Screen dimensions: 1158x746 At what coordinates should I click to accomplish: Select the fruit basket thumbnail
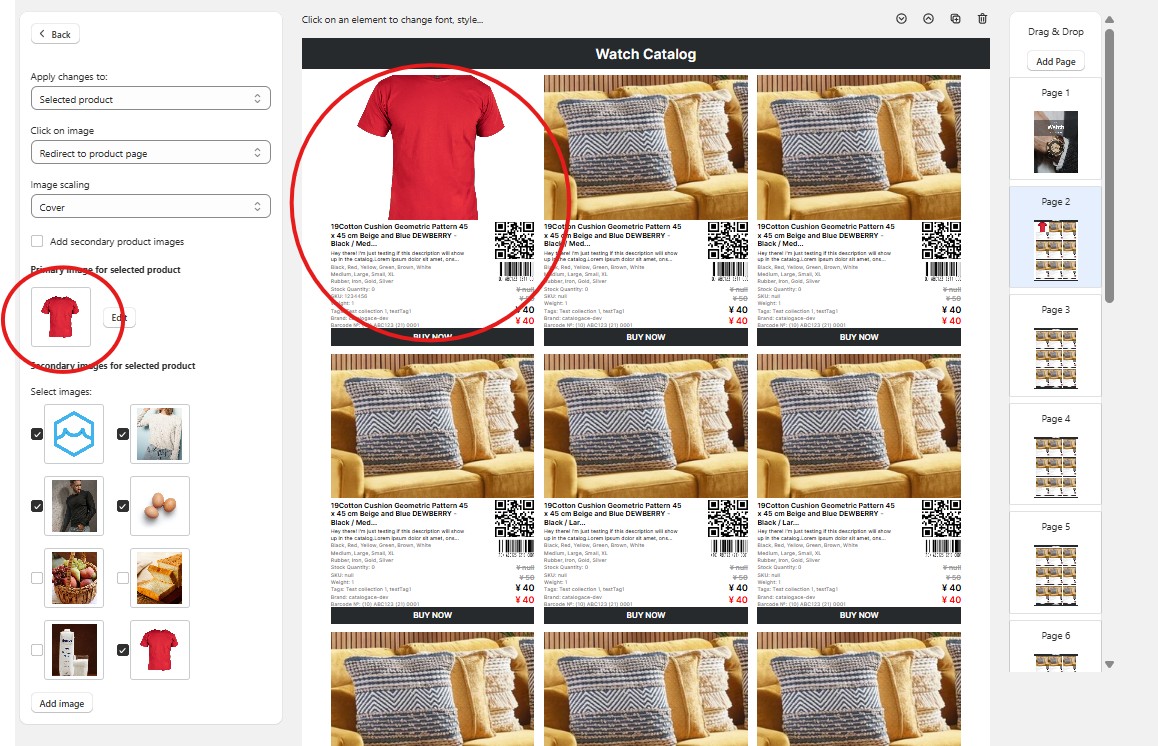(x=74, y=578)
